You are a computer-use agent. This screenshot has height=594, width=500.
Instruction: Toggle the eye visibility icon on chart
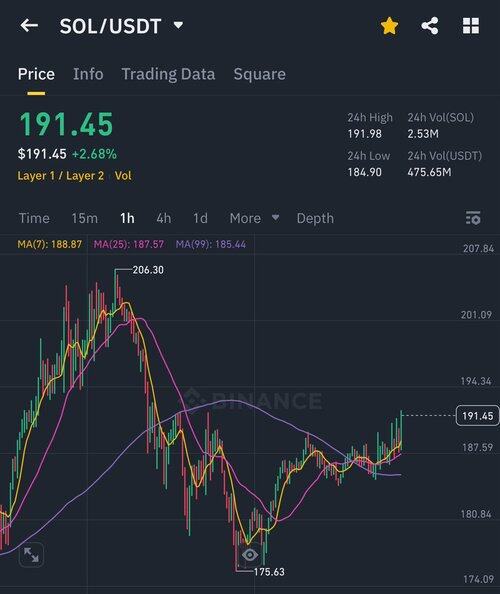click(x=250, y=555)
